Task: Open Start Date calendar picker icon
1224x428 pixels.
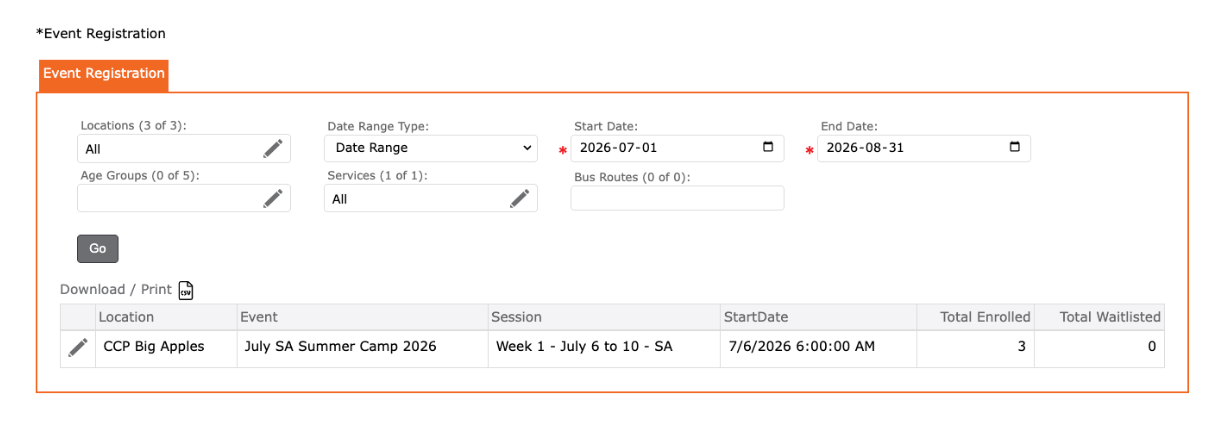Action: click(768, 147)
